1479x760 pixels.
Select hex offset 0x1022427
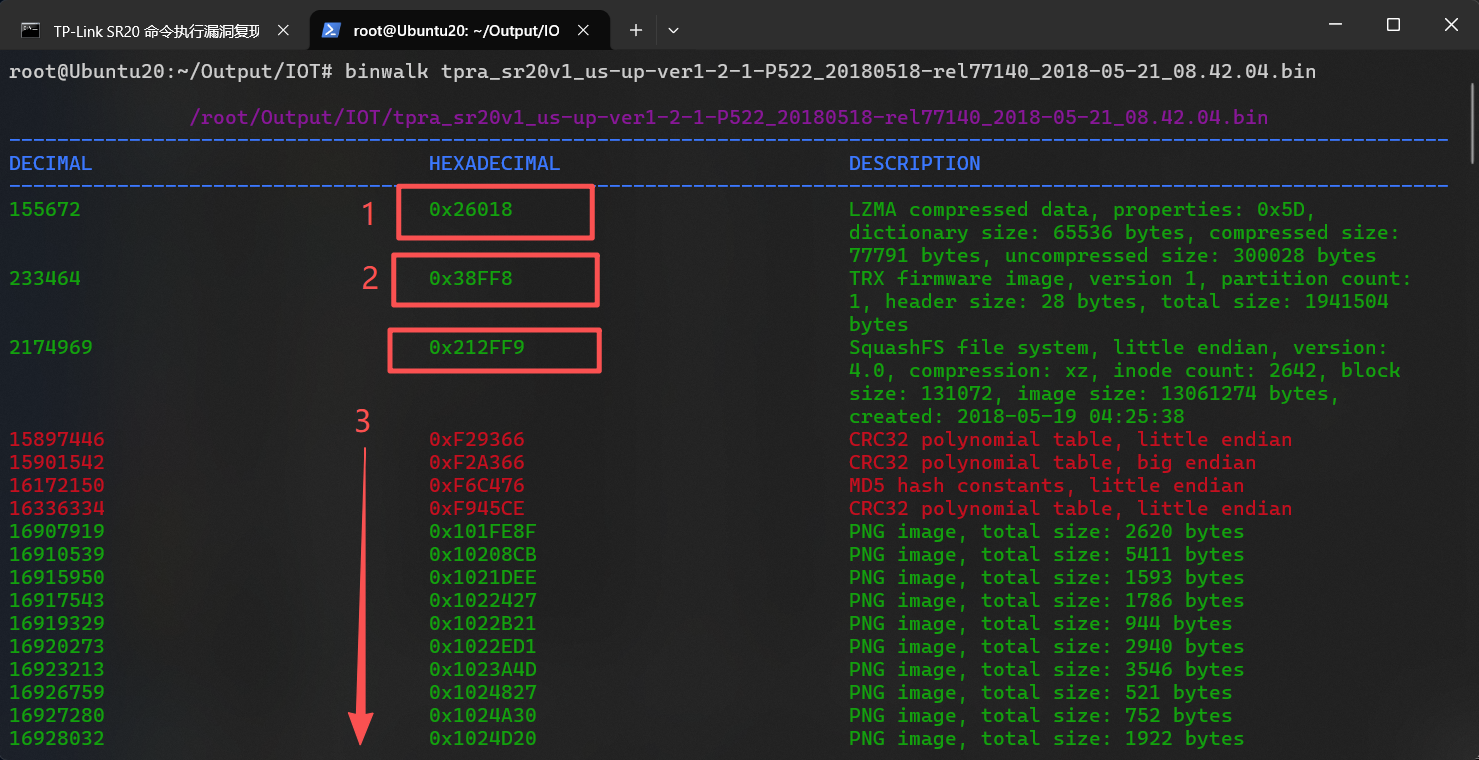click(x=483, y=600)
